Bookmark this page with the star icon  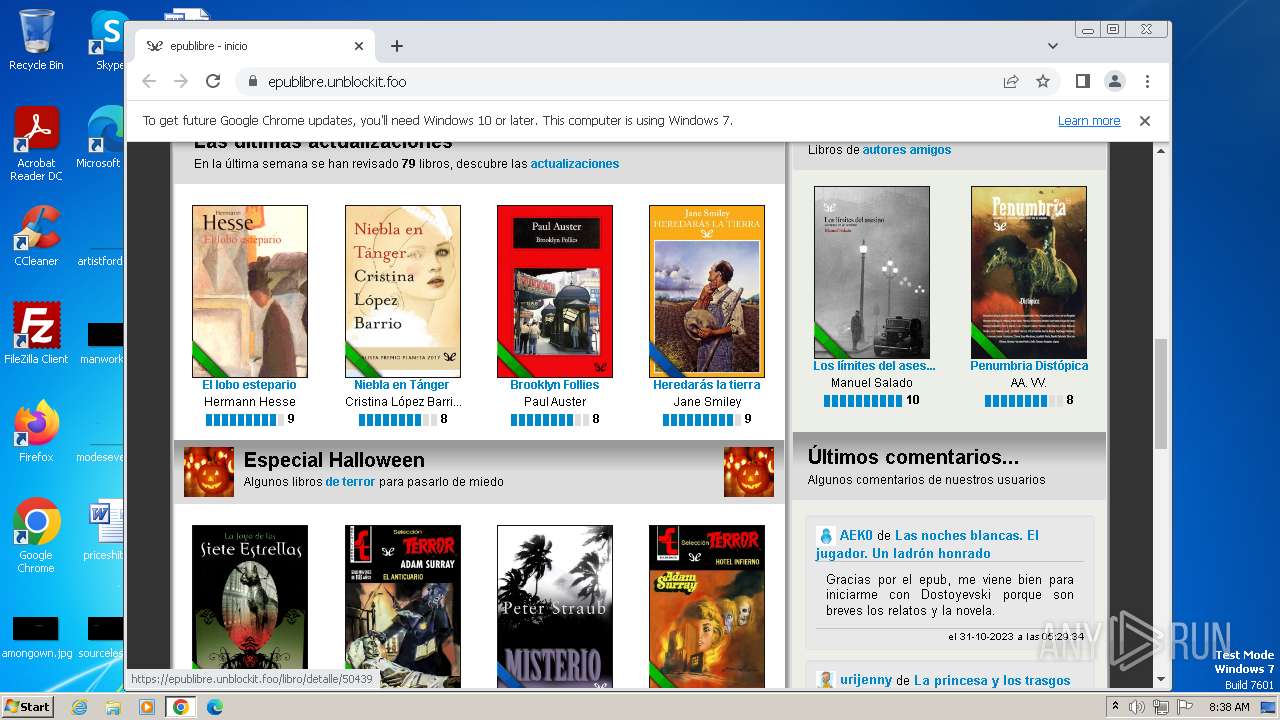tap(1043, 81)
